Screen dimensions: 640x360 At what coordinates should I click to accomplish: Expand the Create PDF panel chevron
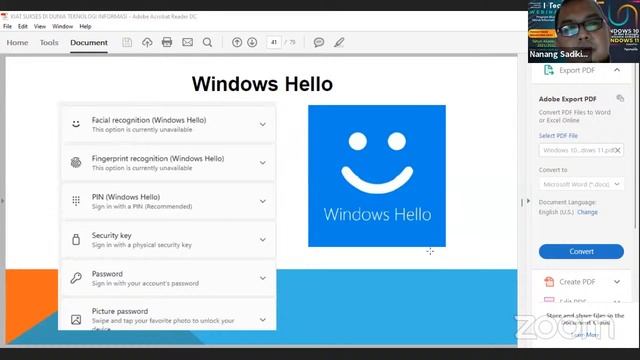pyautogui.click(x=617, y=282)
